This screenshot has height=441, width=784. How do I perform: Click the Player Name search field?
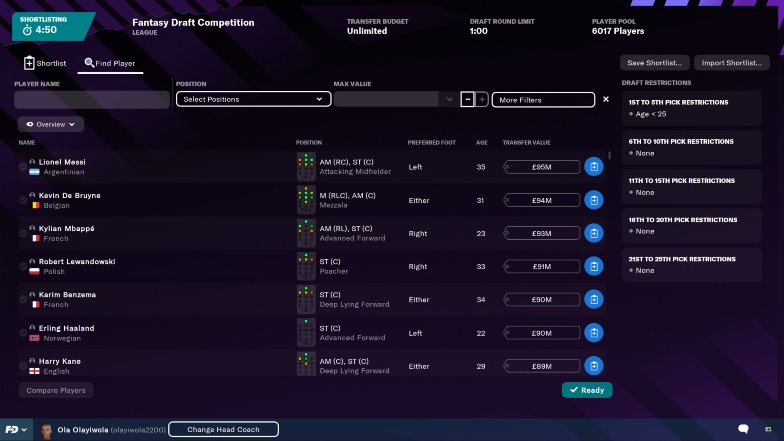[92, 100]
